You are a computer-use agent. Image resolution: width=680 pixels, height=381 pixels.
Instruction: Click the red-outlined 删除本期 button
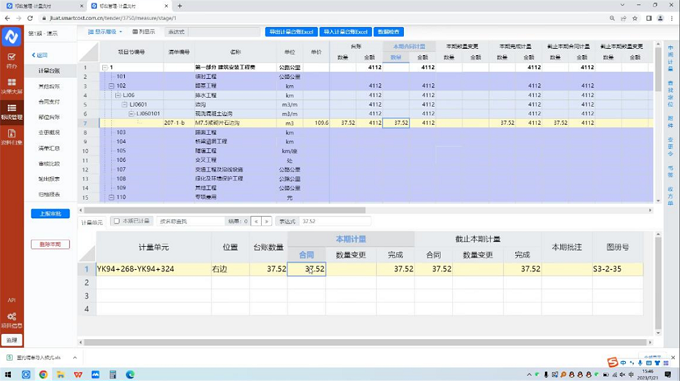(50, 244)
